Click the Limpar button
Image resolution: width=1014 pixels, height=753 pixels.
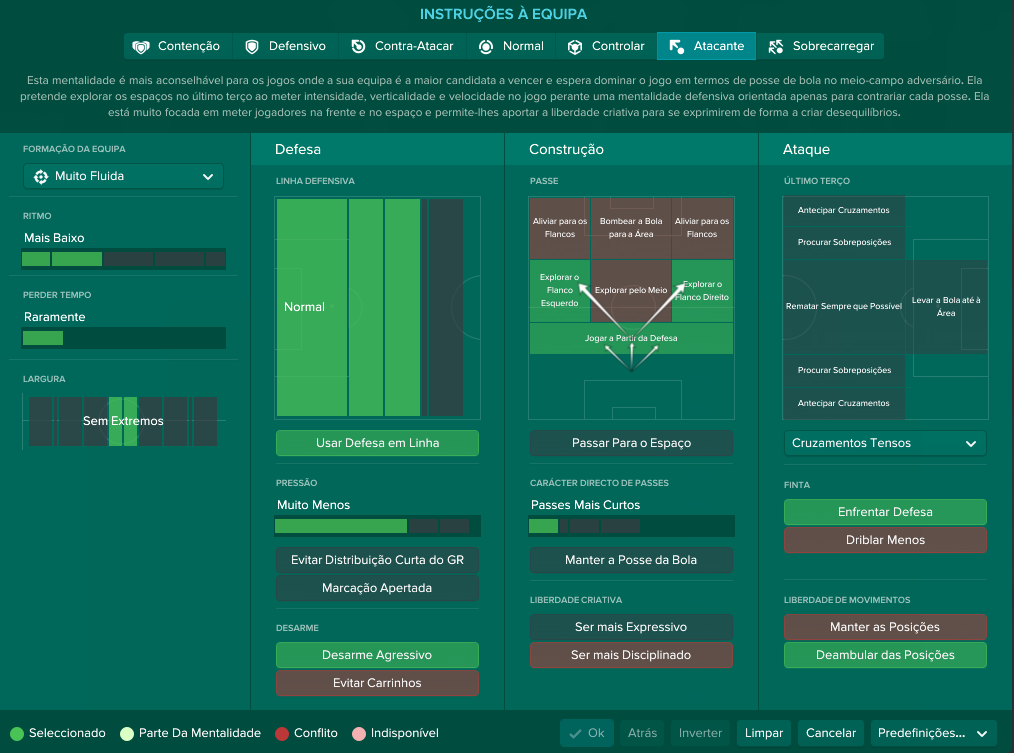tap(763, 733)
